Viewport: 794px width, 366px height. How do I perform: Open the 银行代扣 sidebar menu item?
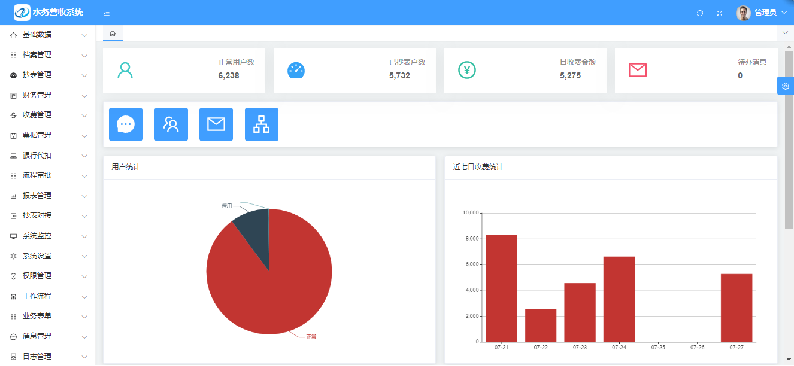pyautogui.click(x=49, y=155)
